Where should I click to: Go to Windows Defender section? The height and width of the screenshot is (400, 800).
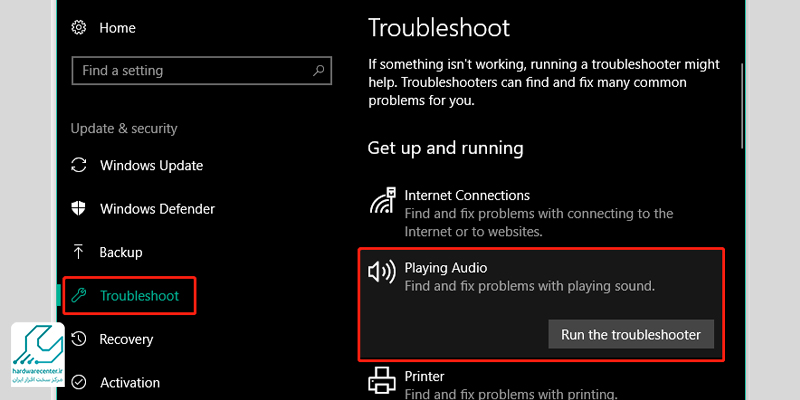[x=157, y=209]
